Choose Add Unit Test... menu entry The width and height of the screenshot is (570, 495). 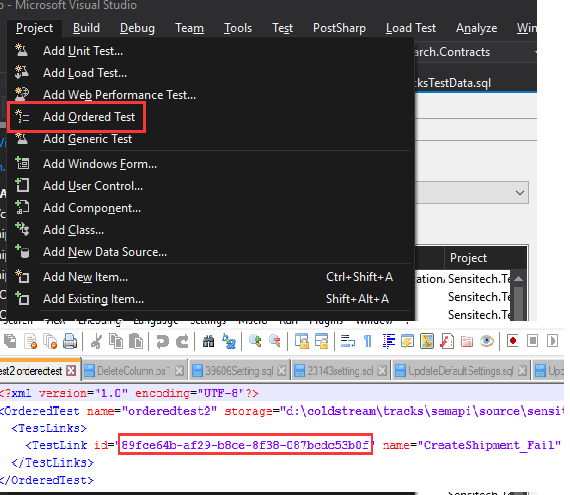(x=211, y=51)
